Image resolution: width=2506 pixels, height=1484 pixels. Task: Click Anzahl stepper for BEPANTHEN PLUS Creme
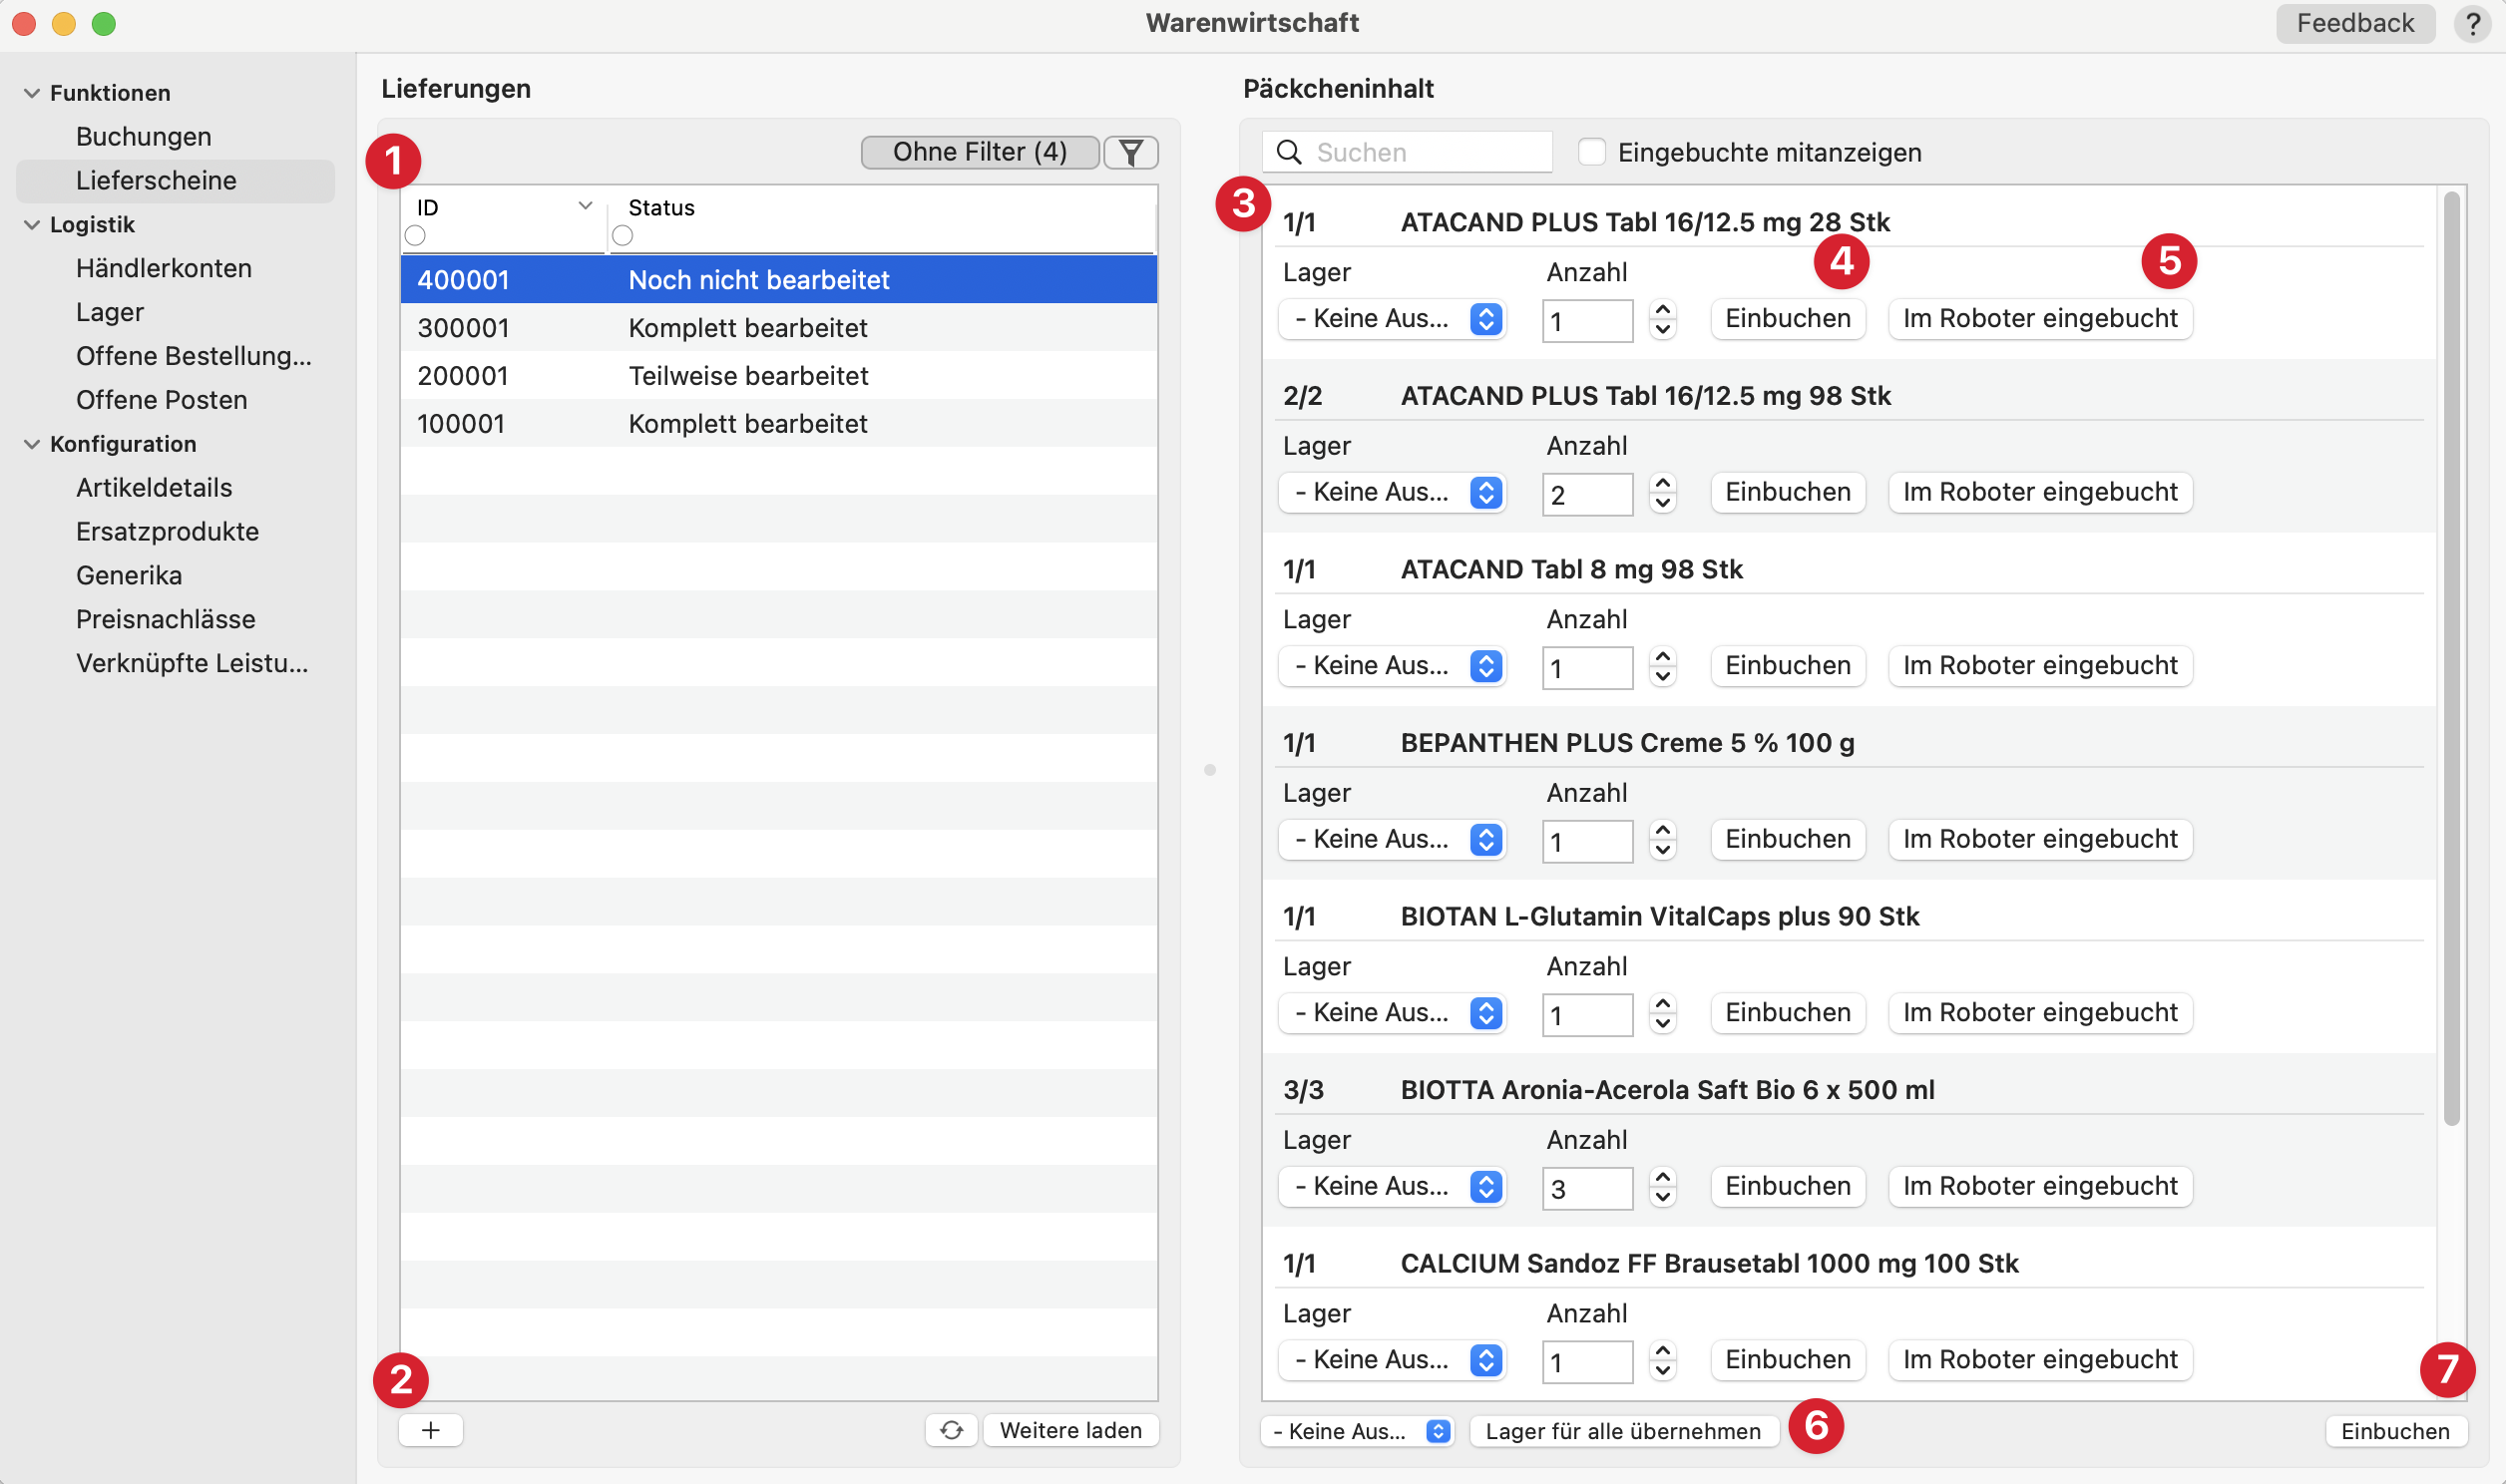(1662, 840)
